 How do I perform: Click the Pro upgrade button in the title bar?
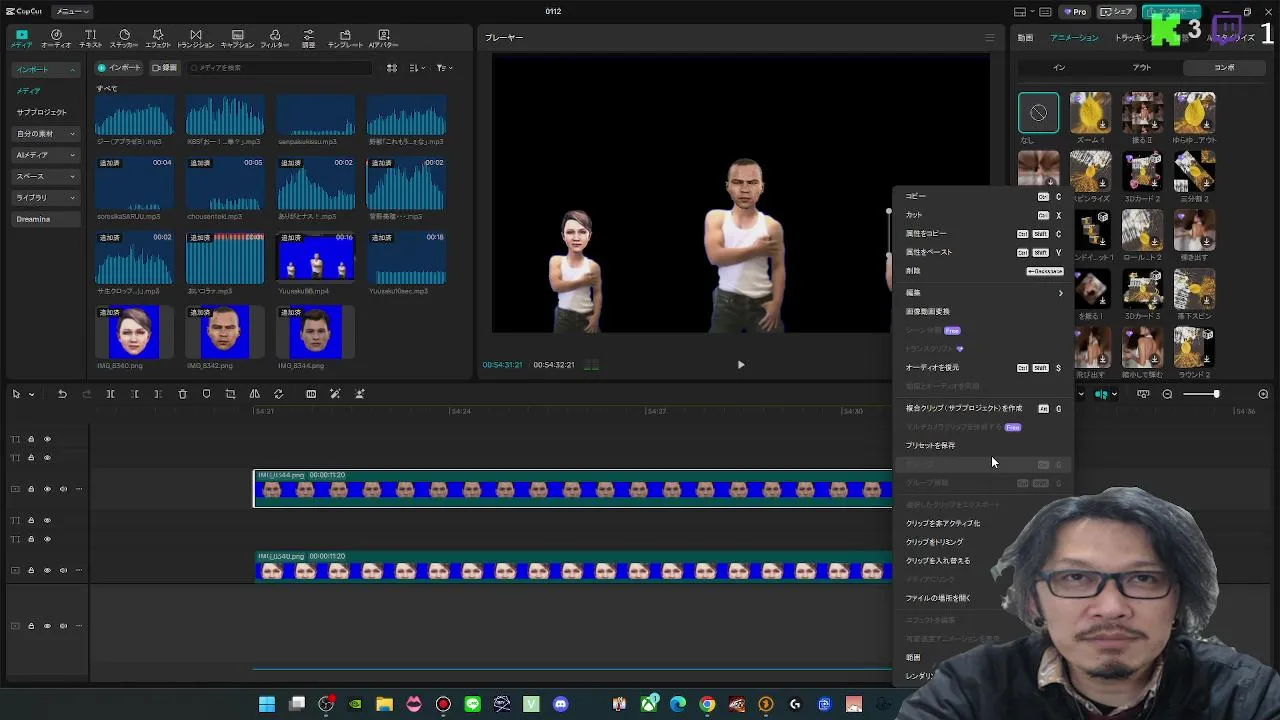point(1075,12)
